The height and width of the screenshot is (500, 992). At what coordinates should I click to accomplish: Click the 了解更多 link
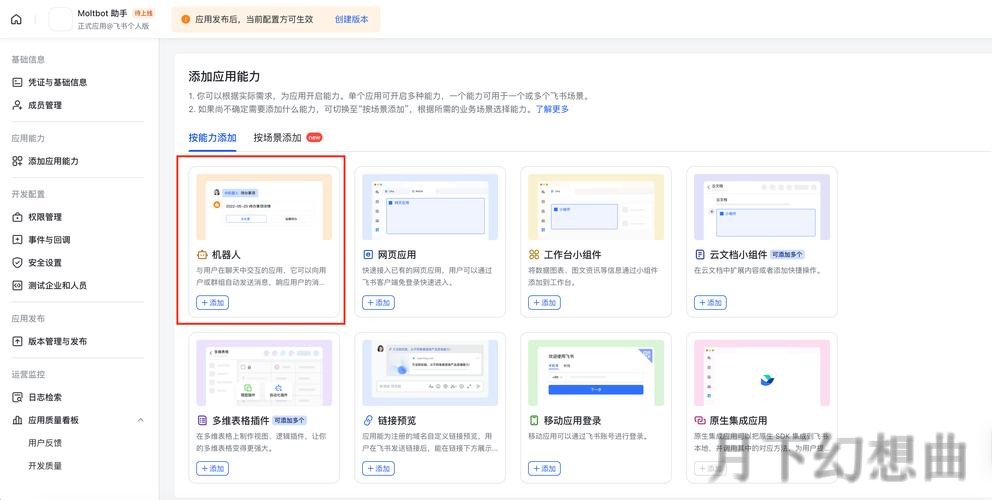click(x=552, y=109)
